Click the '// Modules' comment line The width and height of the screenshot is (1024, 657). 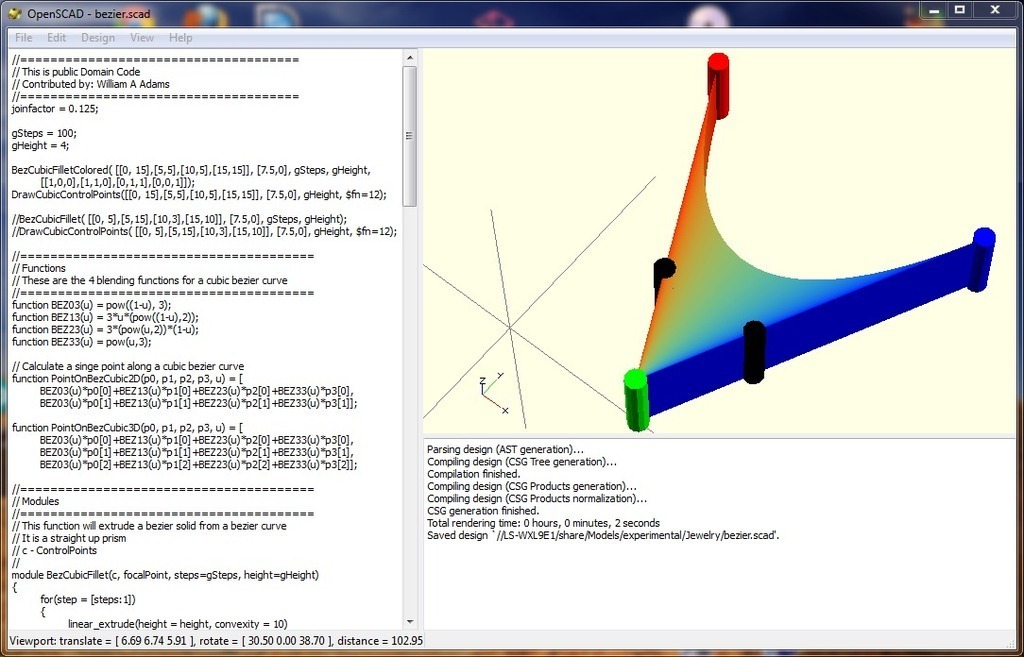click(x=35, y=502)
